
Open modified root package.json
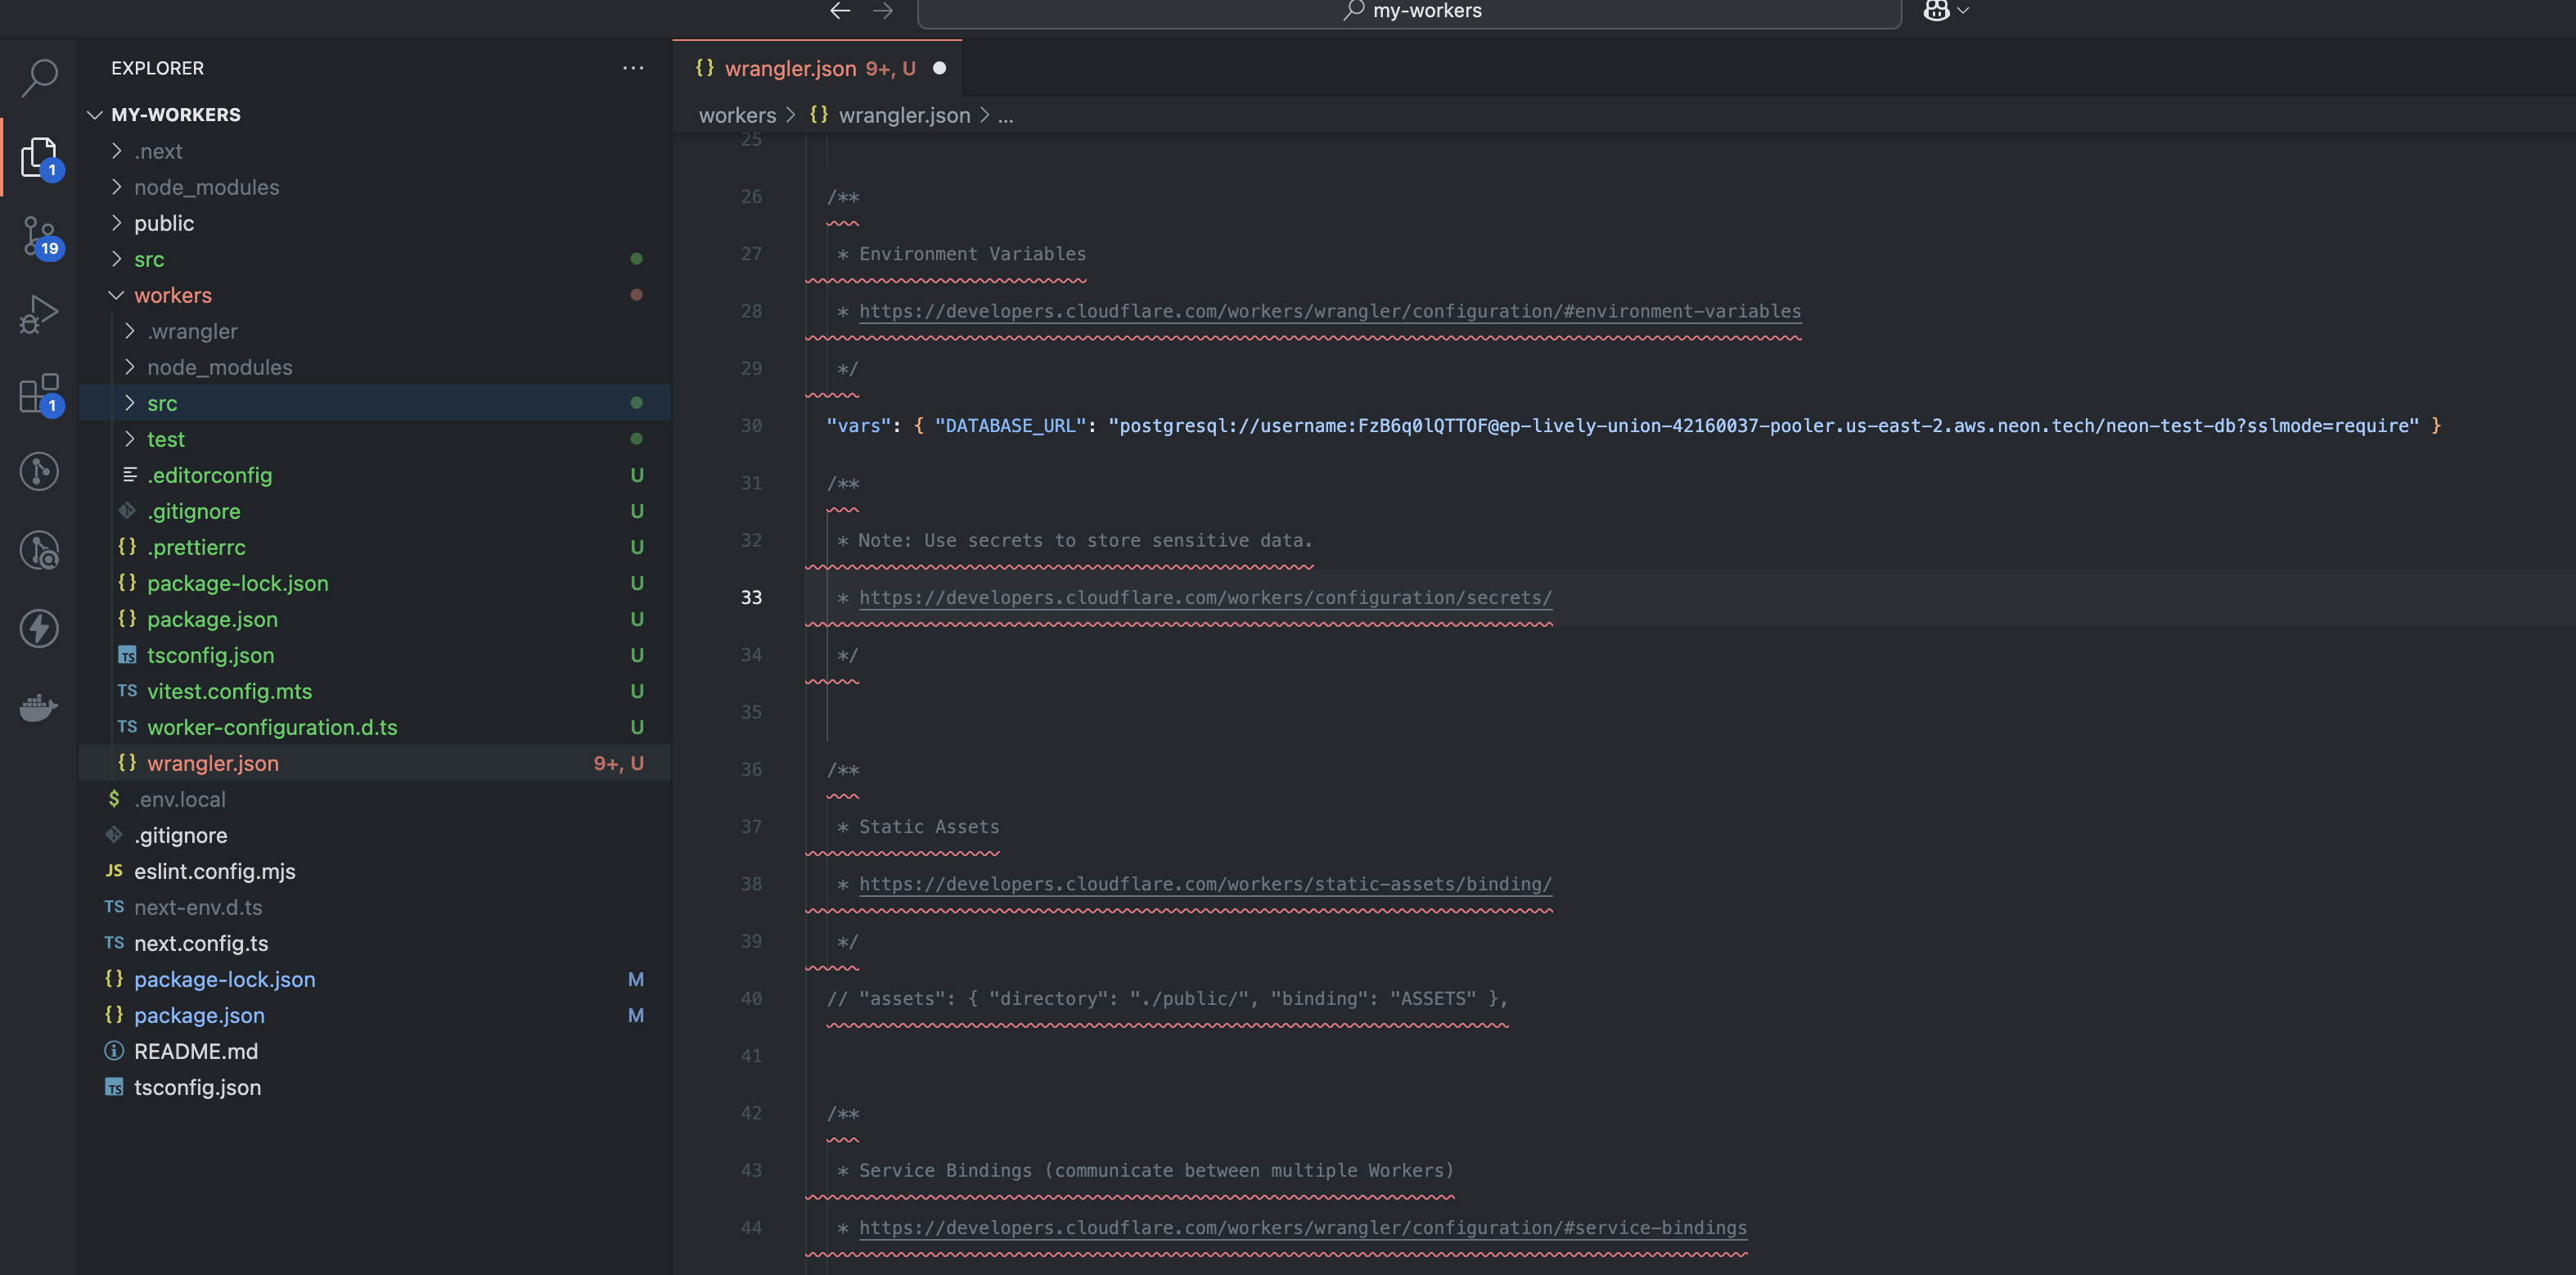click(x=375, y=1015)
